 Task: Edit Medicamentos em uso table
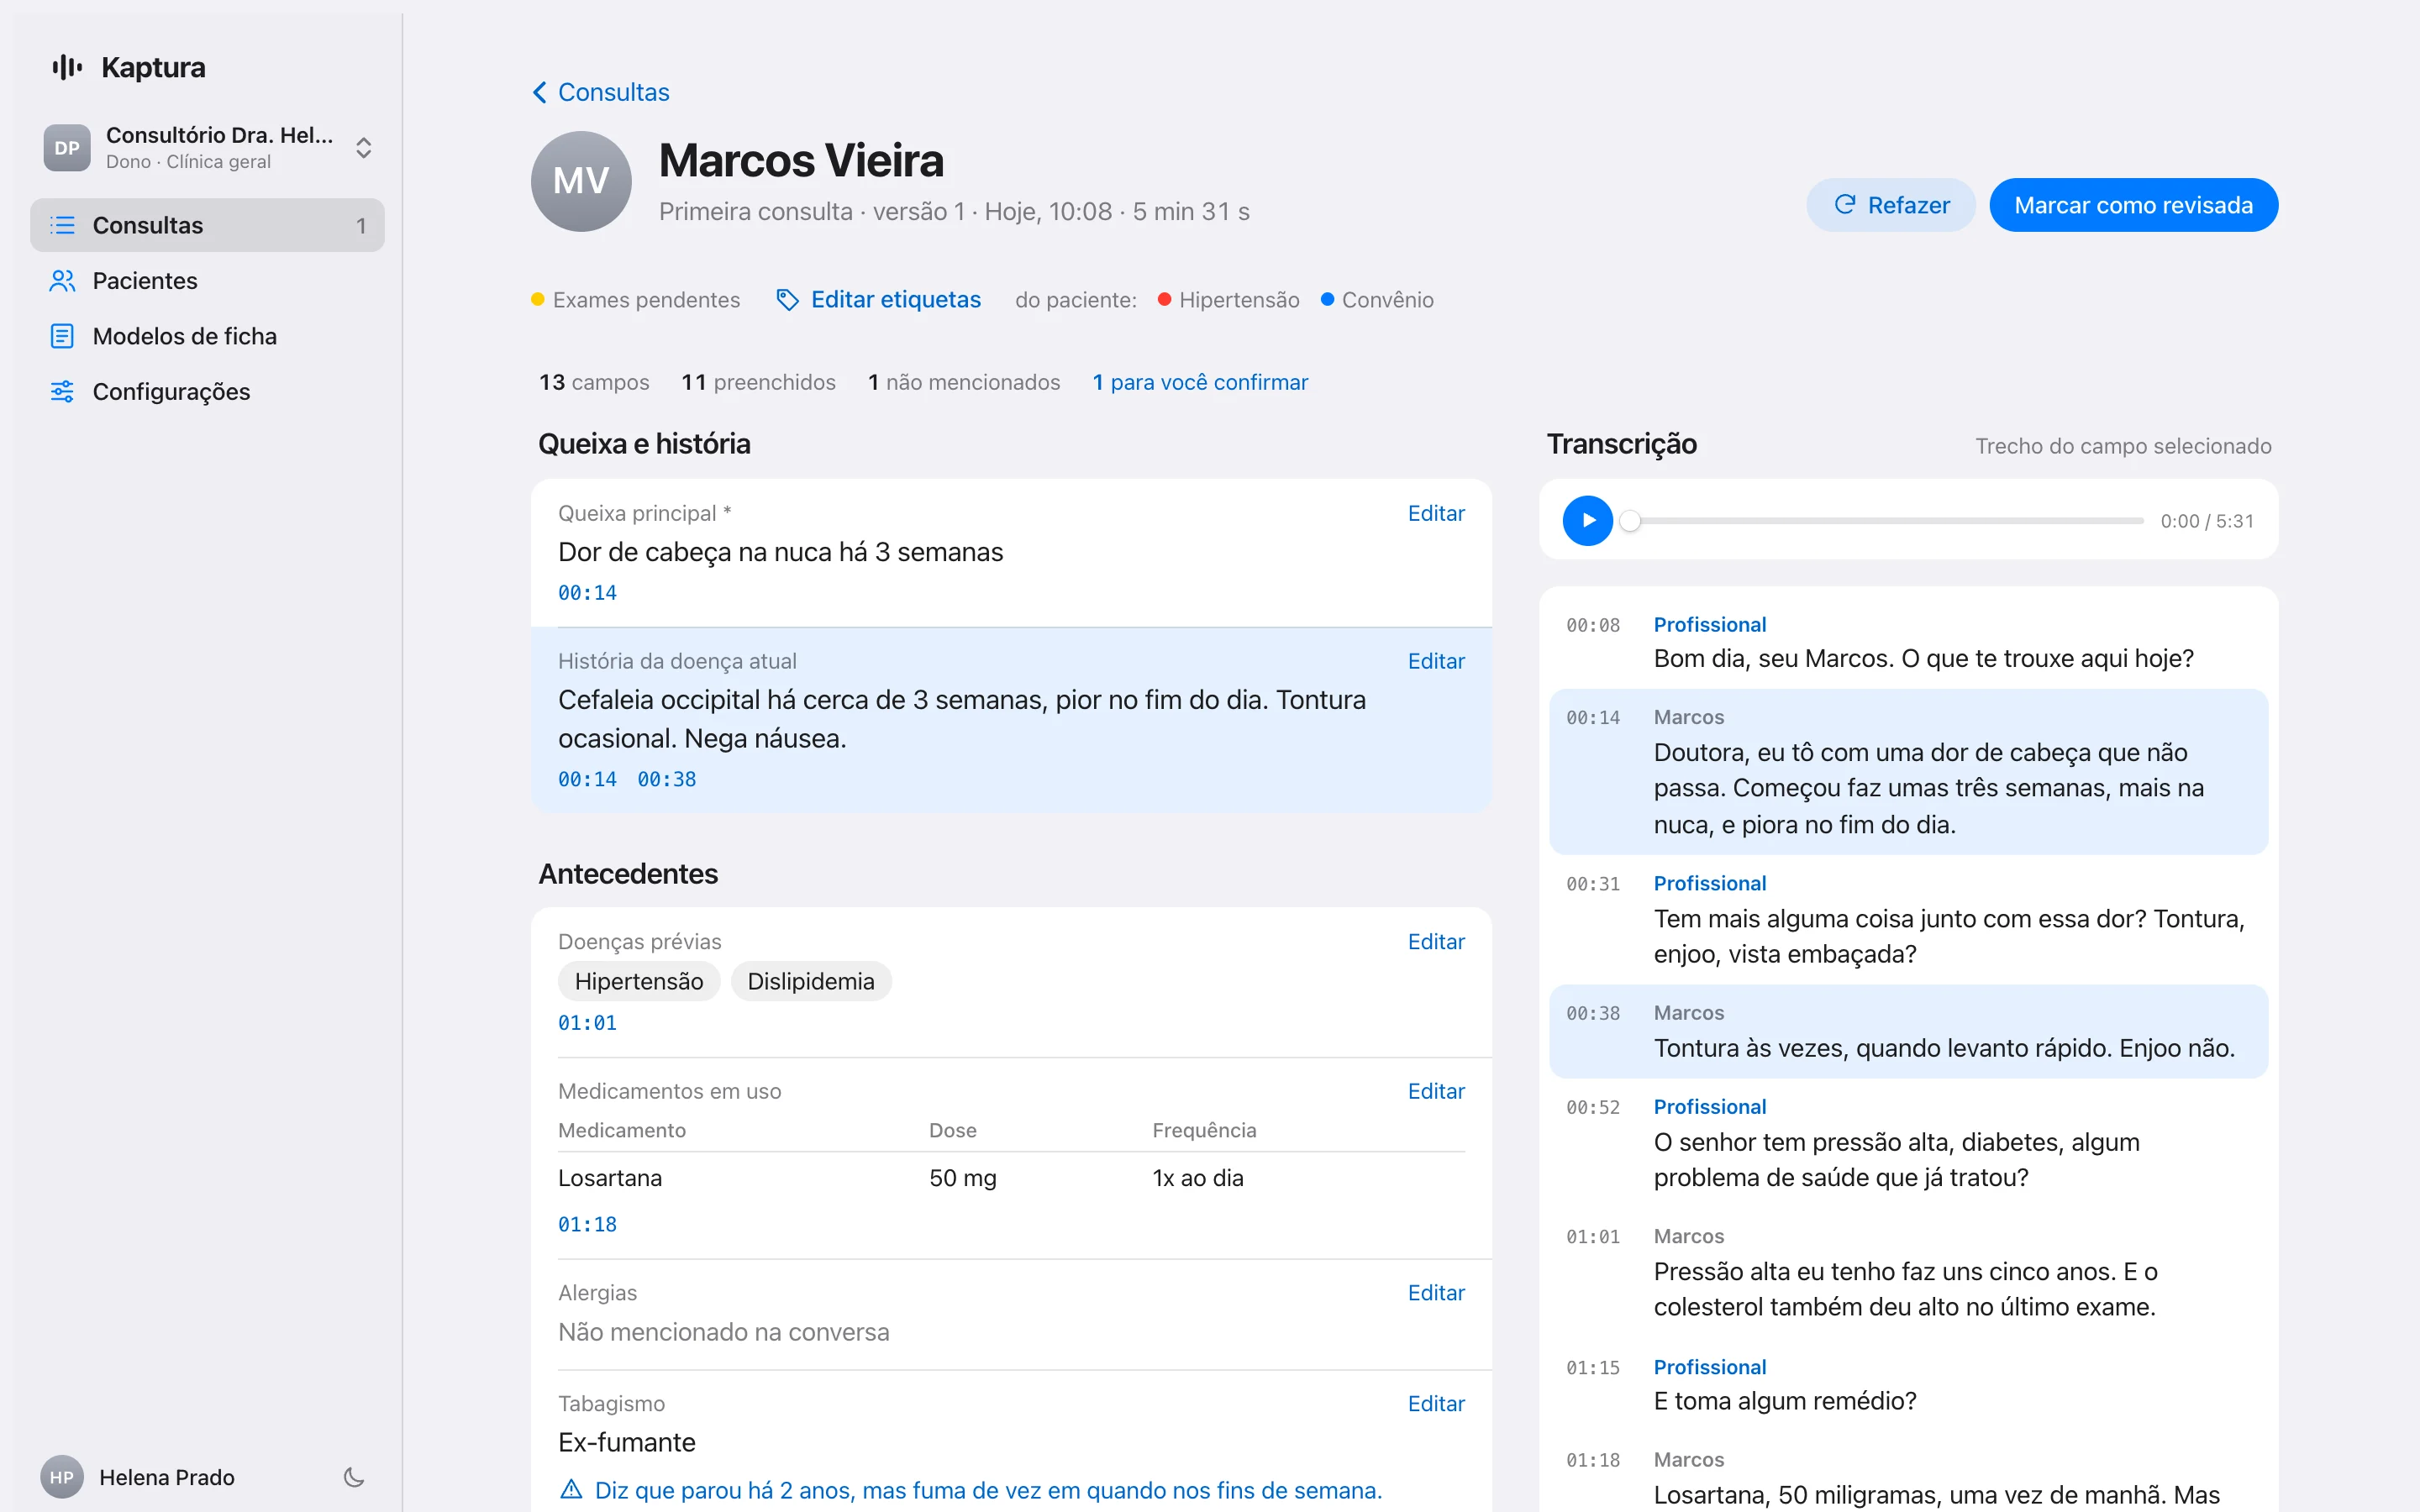1436,1091
